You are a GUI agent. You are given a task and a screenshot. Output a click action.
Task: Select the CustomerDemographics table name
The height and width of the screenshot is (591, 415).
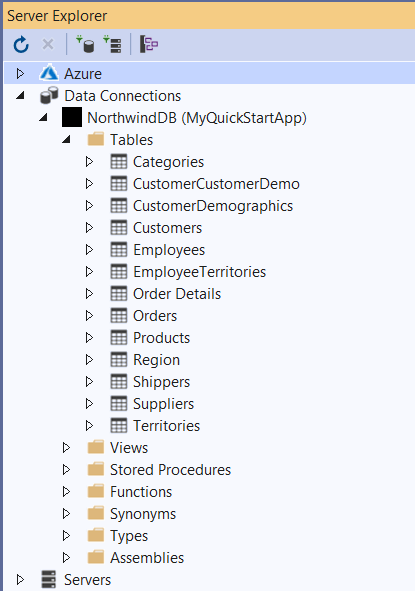tap(213, 206)
